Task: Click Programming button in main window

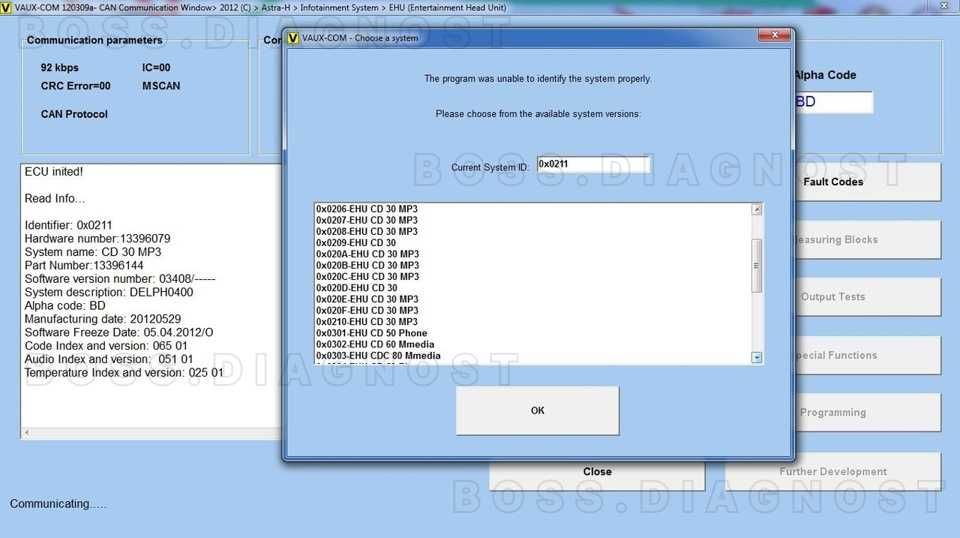Action: click(x=868, y=413)
